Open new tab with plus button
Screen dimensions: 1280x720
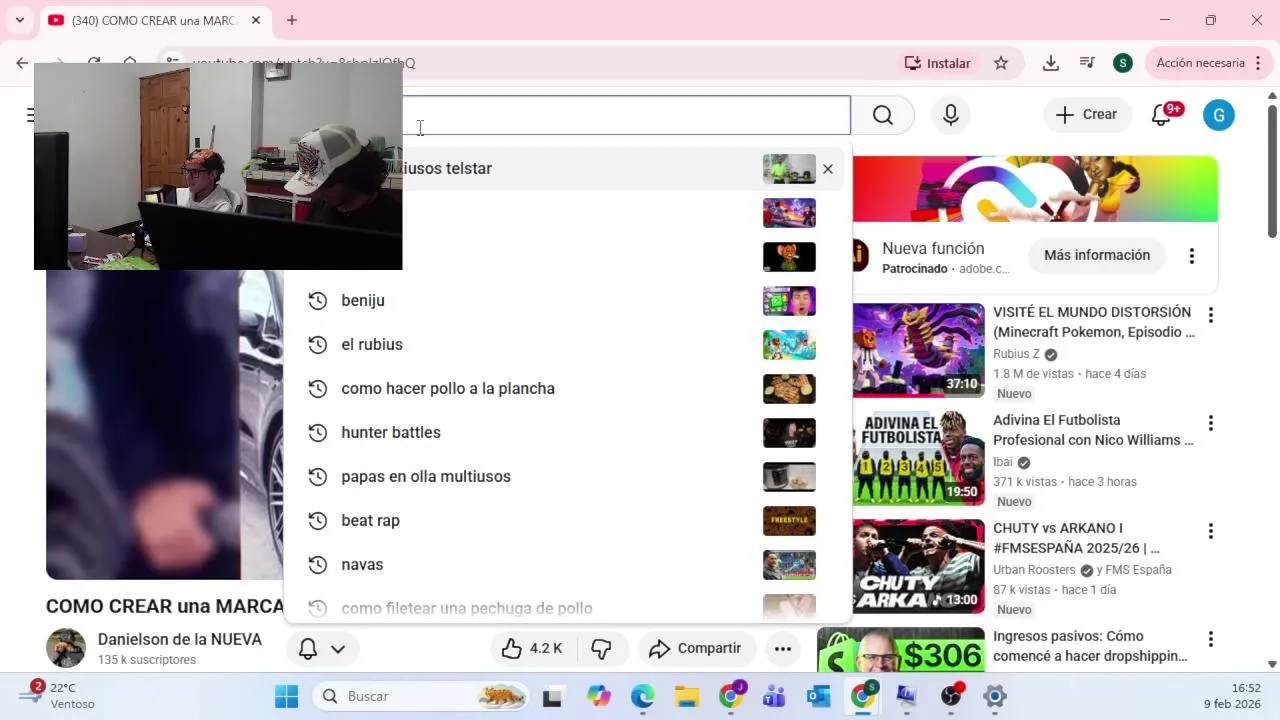(292, 20)
